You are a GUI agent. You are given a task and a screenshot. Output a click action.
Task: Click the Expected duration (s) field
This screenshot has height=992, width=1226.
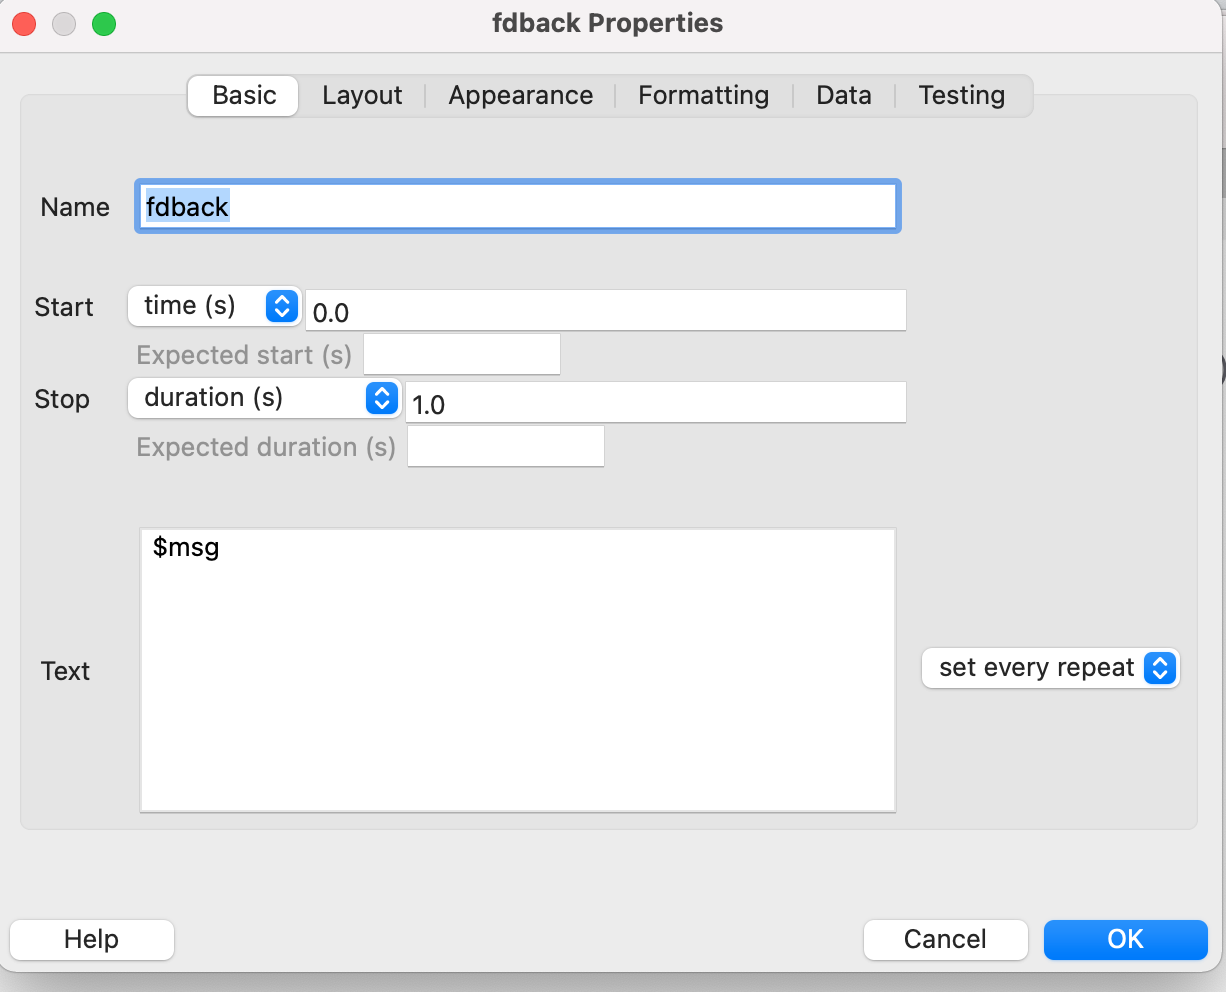tap(506, 446)
